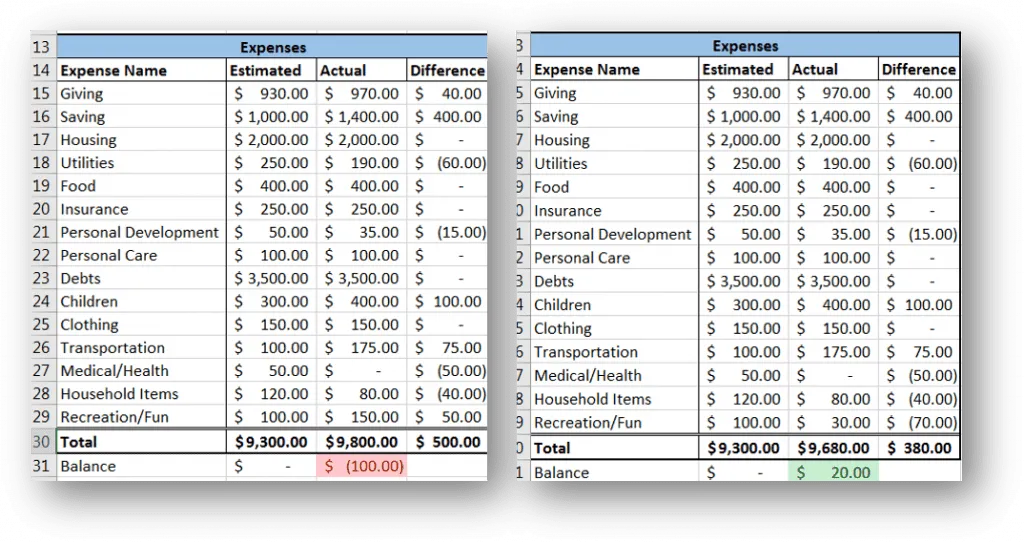Select Estimated total $9,300.00 in left table

[271, 442]
